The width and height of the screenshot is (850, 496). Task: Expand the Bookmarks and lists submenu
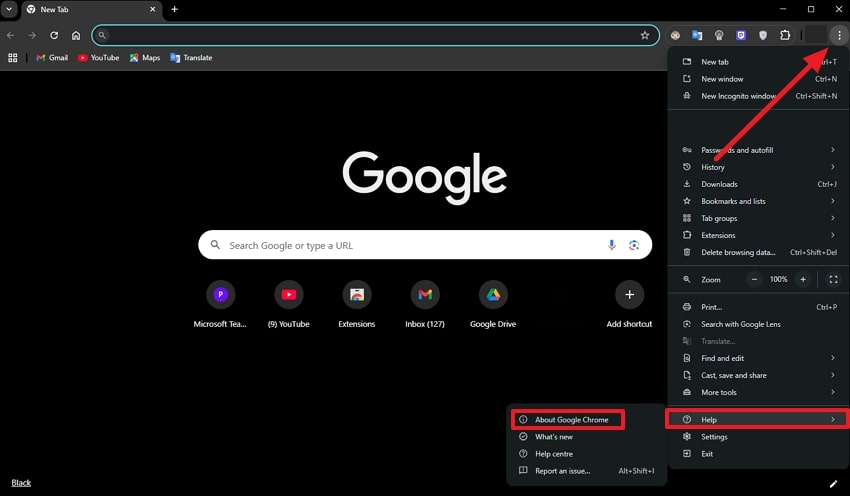[758, 201]
